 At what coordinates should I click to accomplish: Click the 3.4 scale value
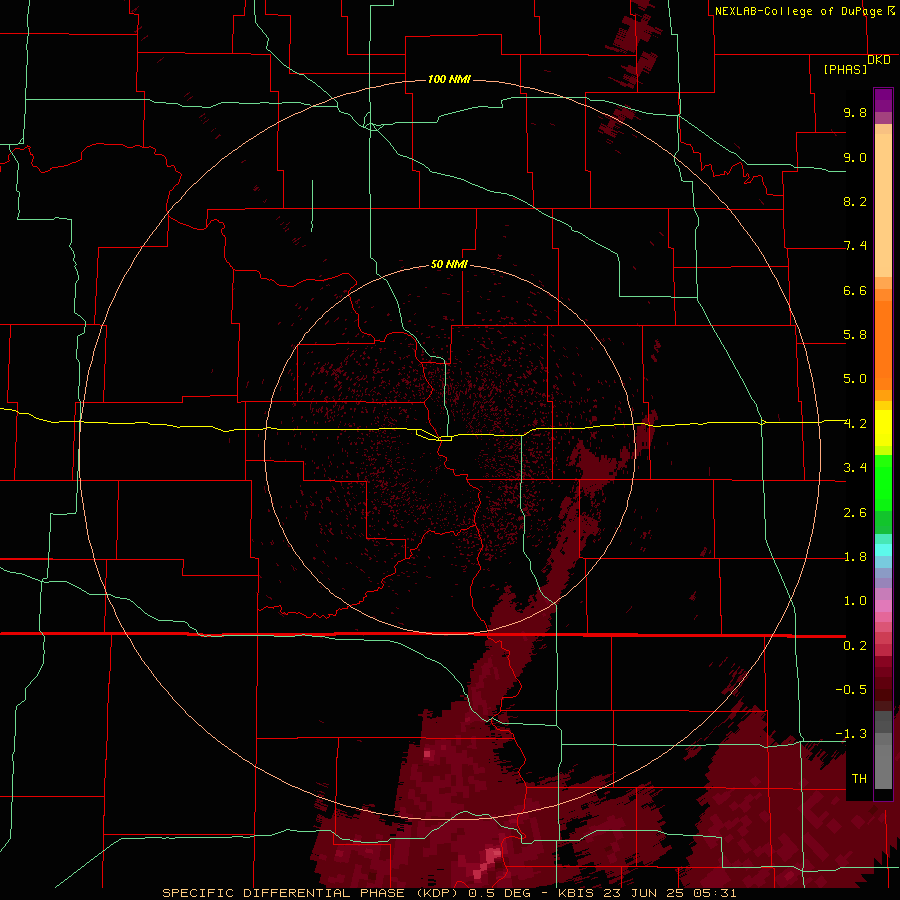(x=855, y=468)
